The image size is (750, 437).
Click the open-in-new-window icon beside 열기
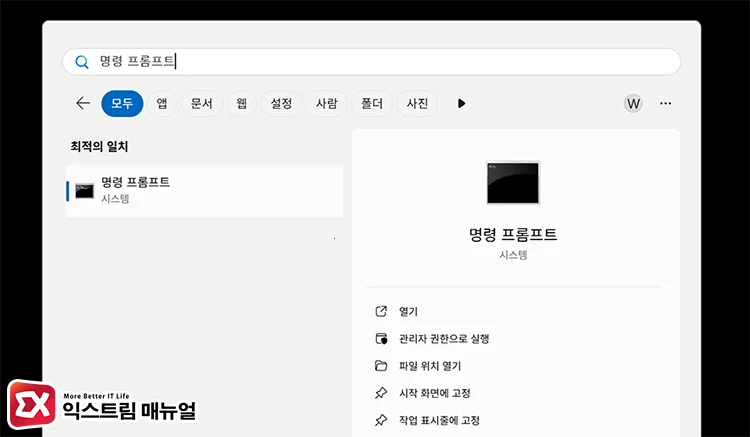381,311
